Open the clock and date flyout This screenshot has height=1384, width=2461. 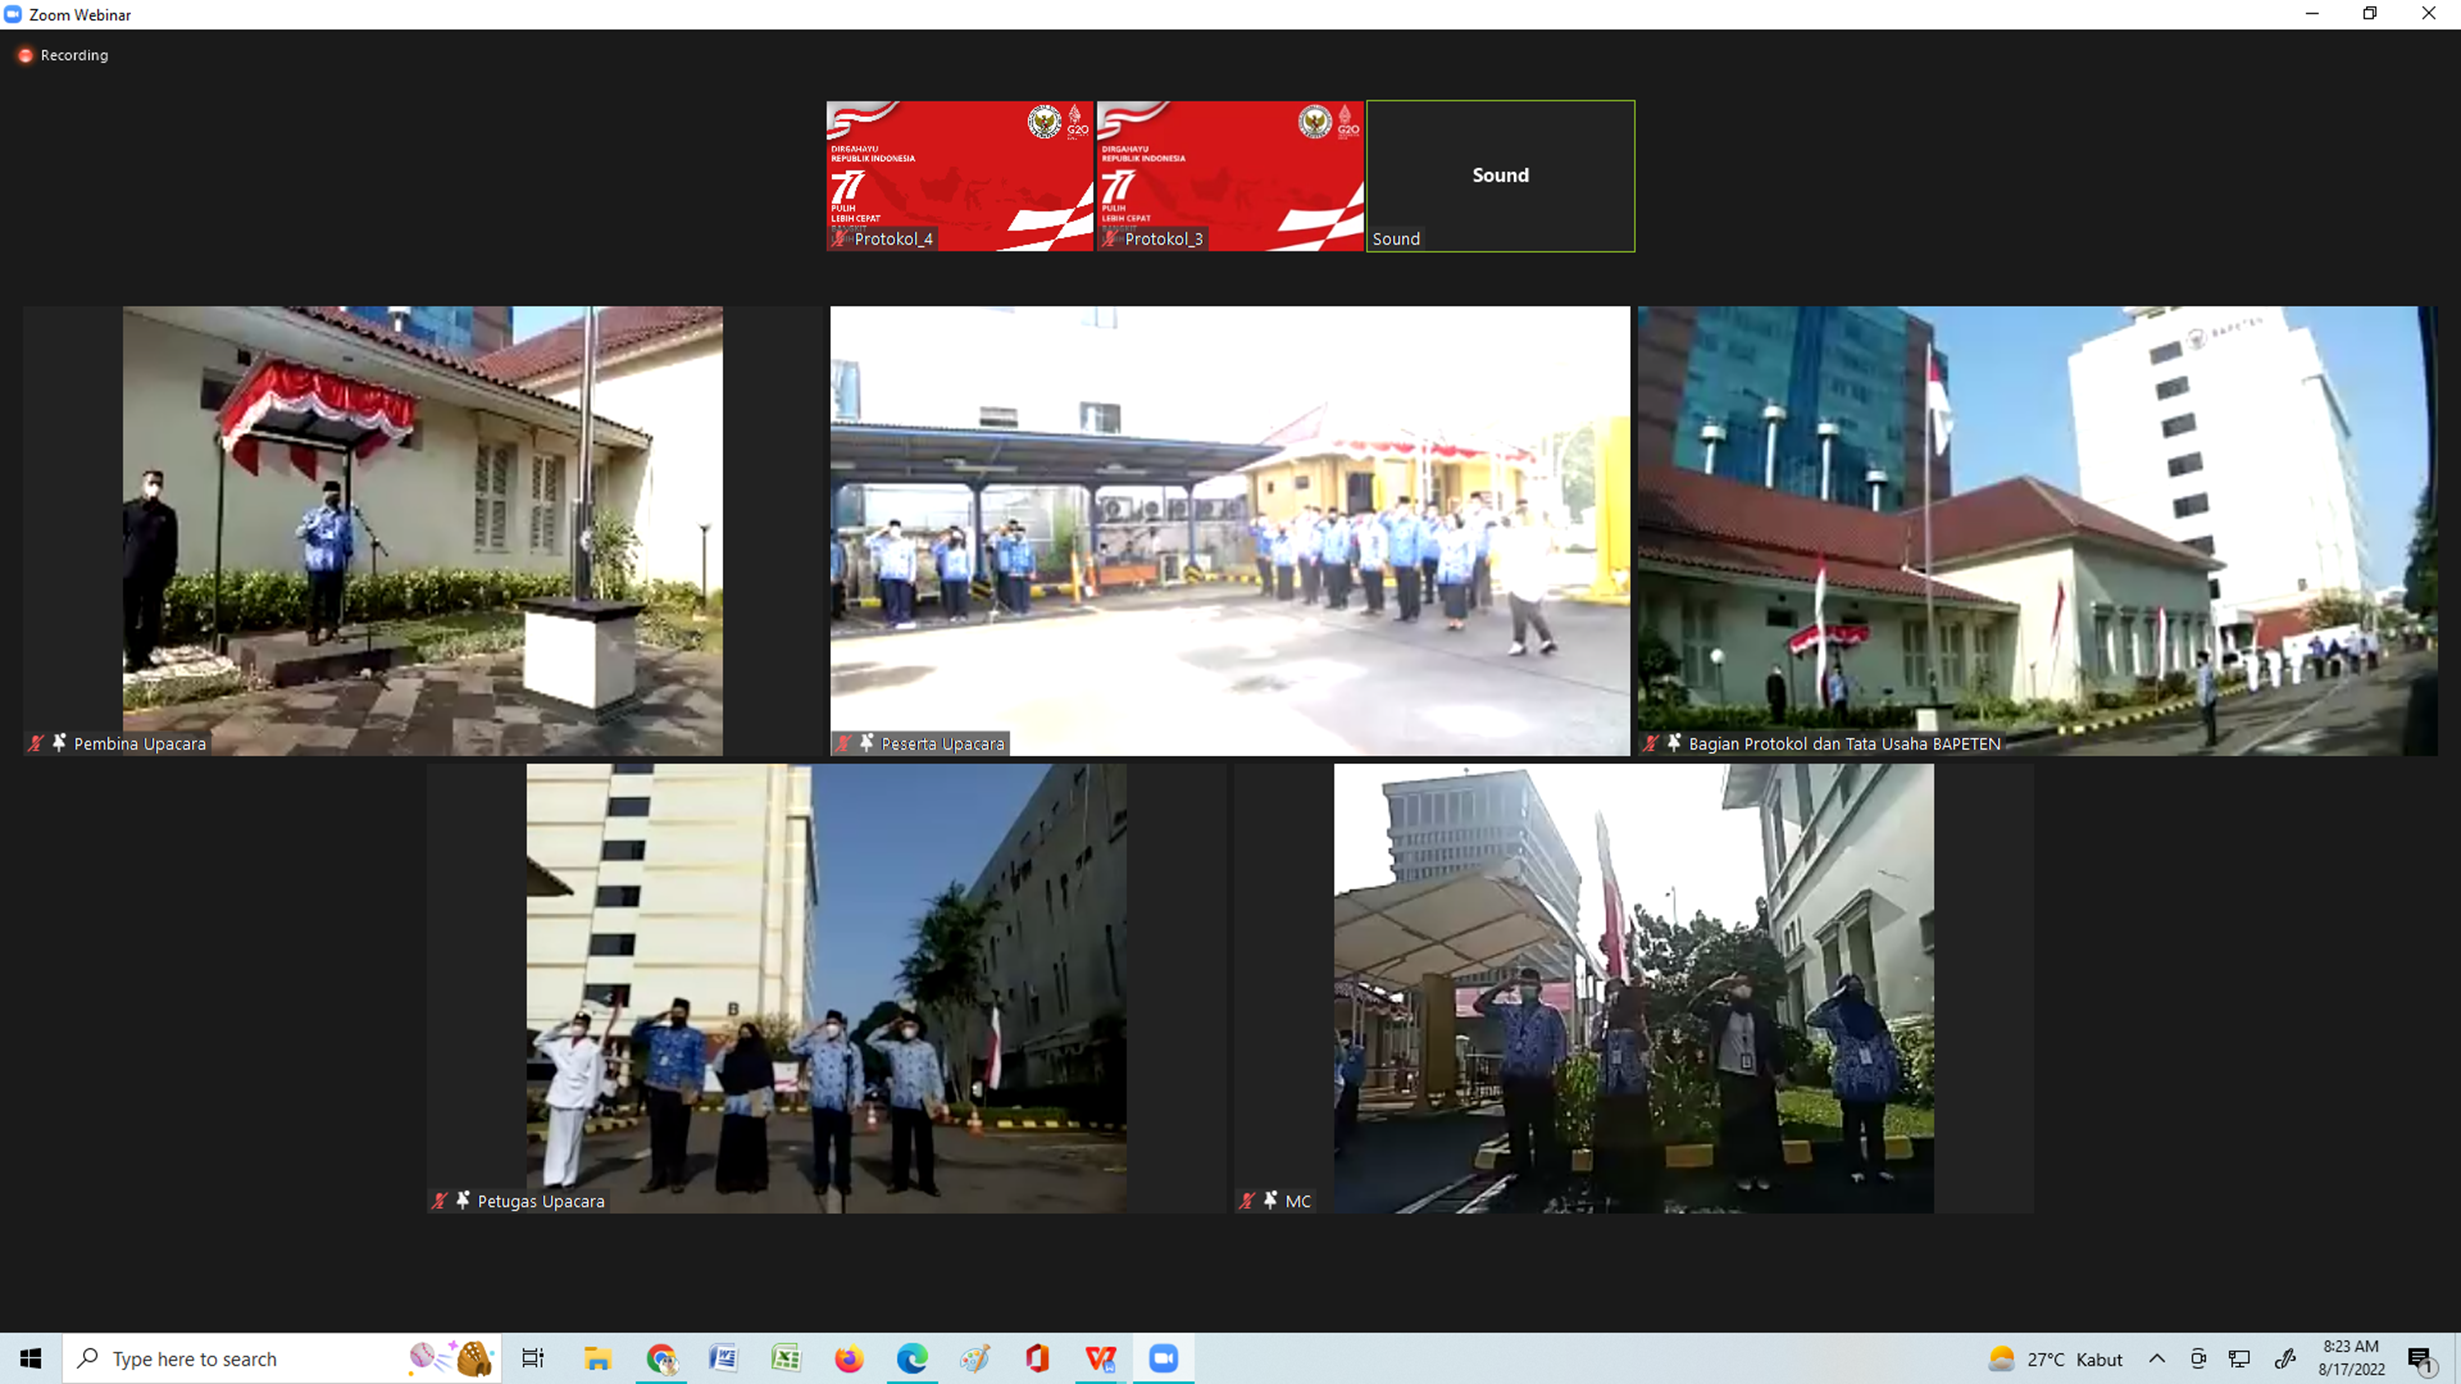pos(2351,1358)
